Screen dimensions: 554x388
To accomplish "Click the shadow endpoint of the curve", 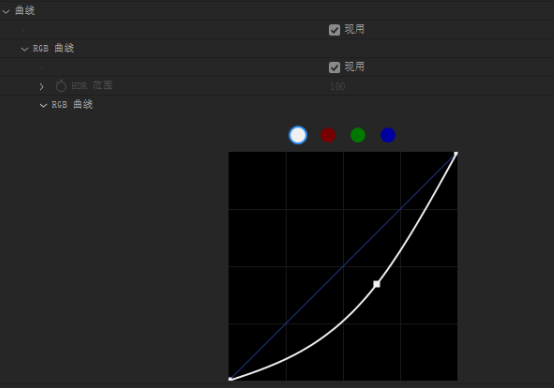I will click(230, 379).
